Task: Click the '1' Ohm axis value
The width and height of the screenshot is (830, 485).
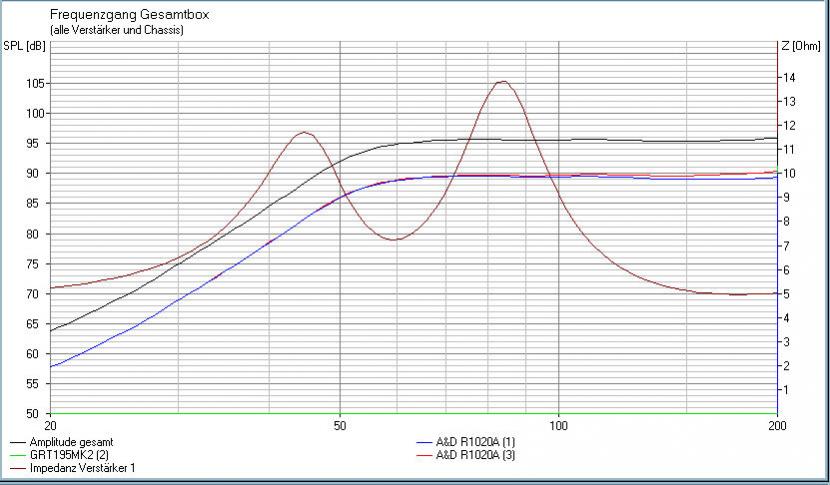Action: pos(787,390)
